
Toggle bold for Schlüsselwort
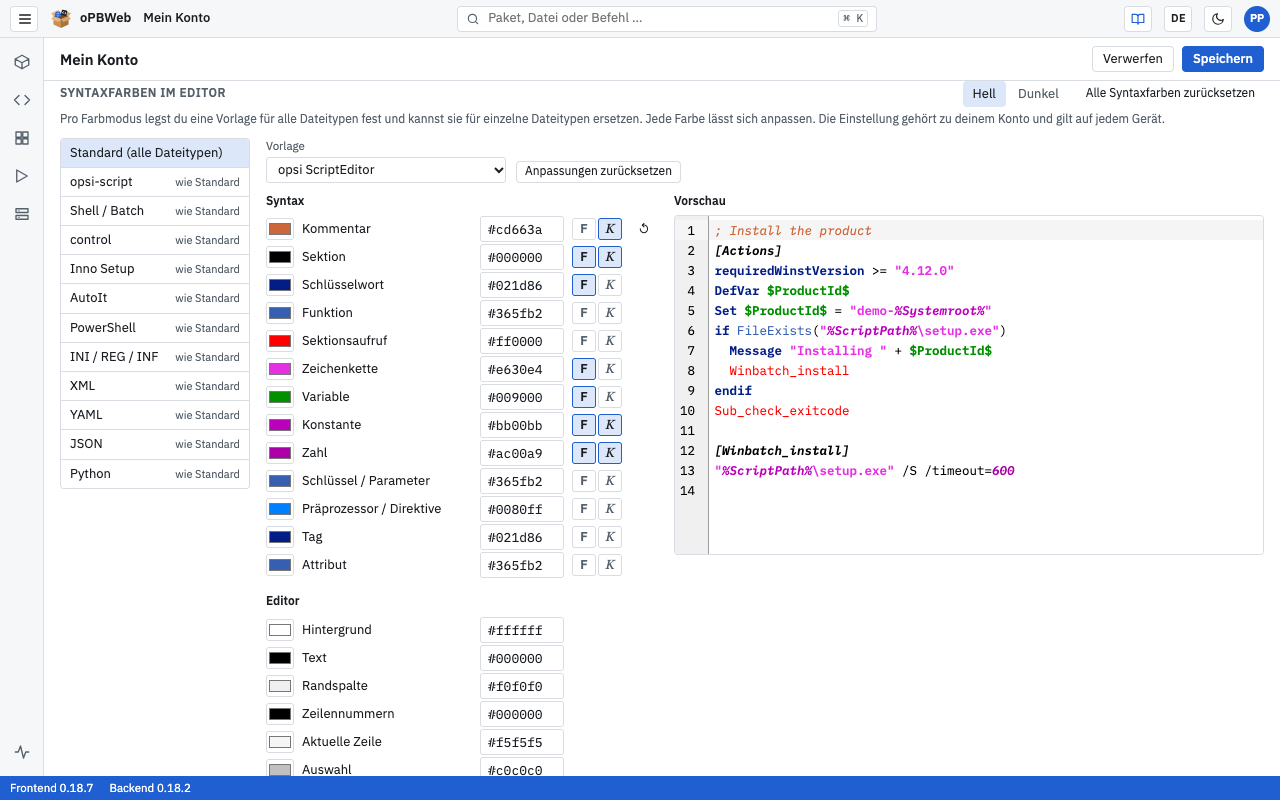(x=583, y=285)
